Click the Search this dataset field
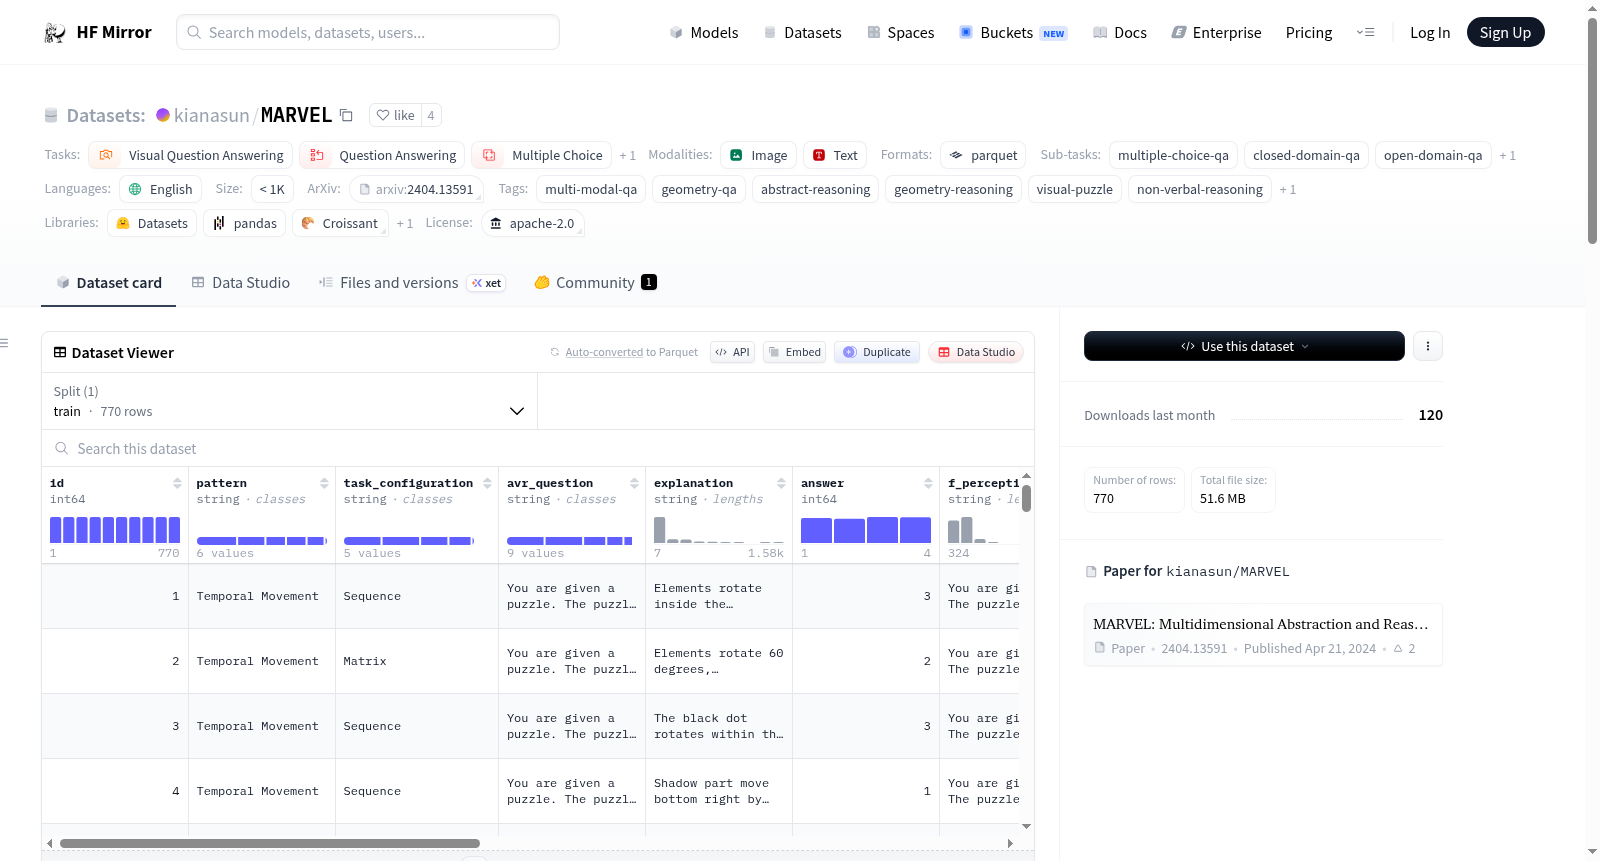This screenshot has width=1600, height=861. tap(538, 448)
